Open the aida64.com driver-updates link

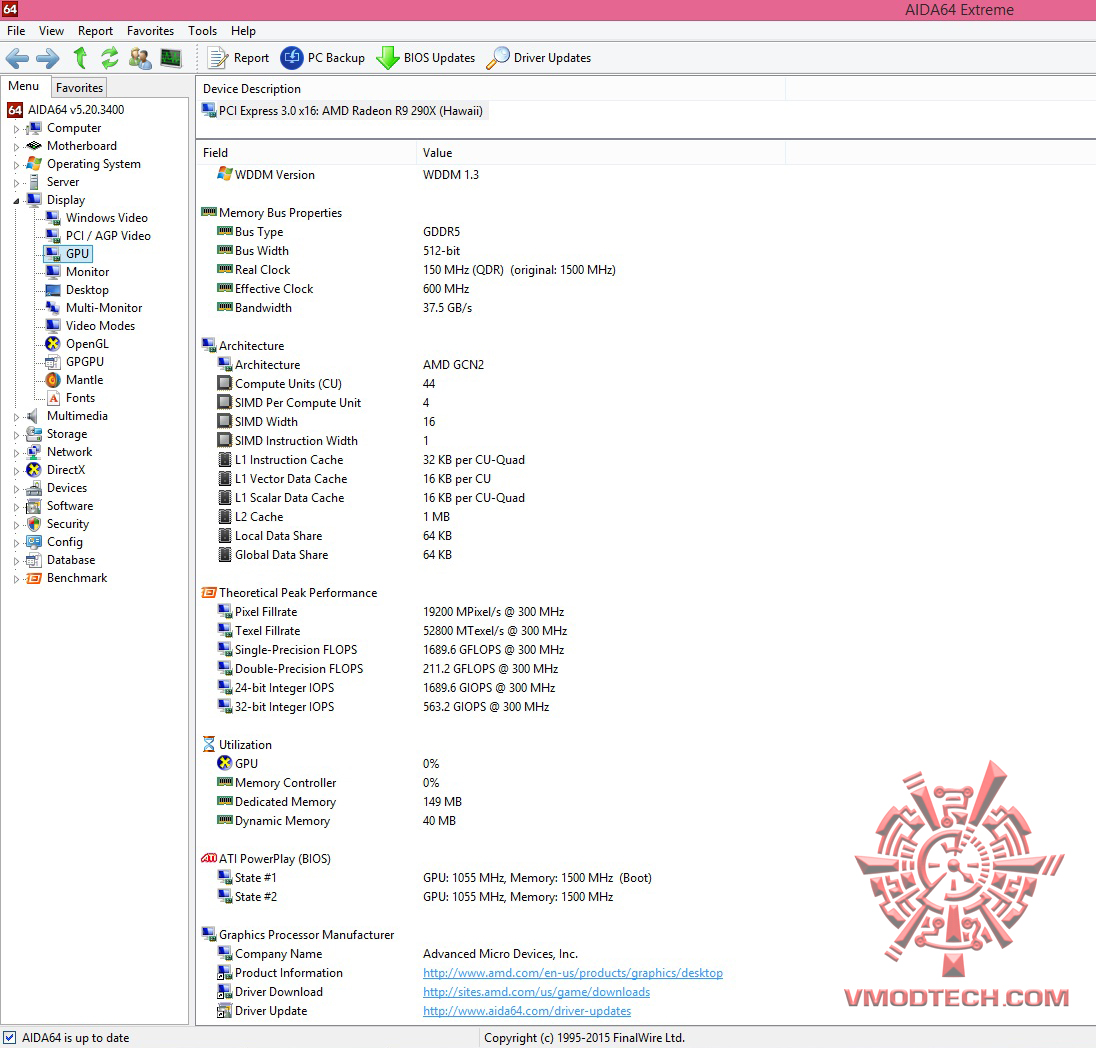526,1010
